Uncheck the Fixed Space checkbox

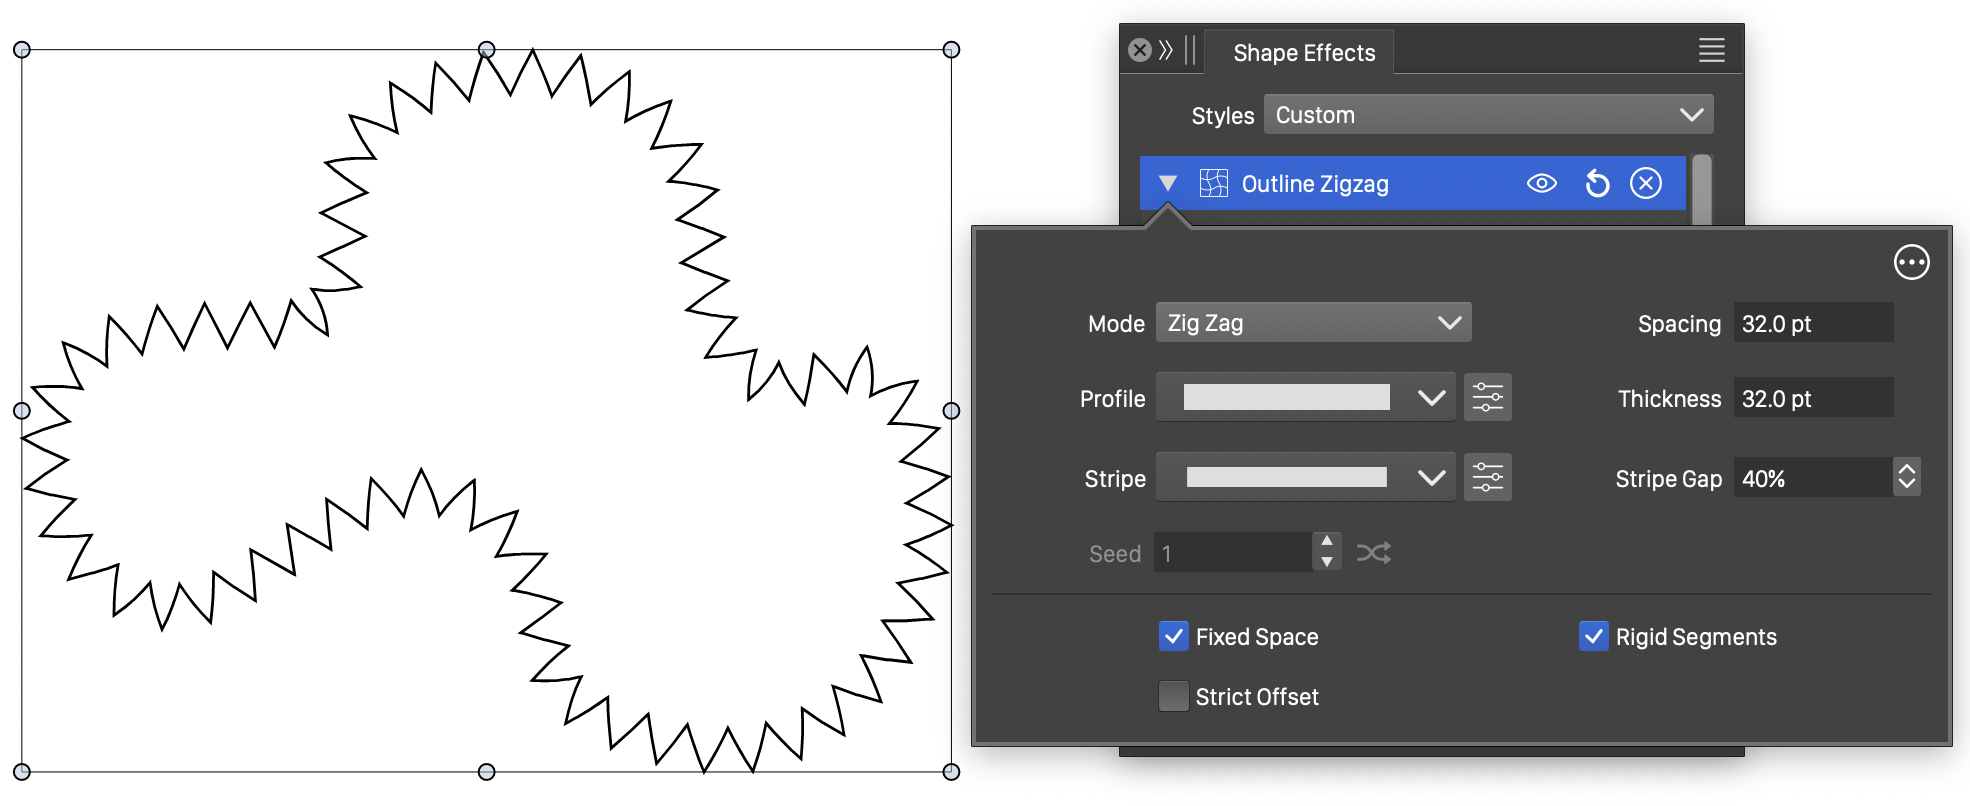click(1173, 637)
